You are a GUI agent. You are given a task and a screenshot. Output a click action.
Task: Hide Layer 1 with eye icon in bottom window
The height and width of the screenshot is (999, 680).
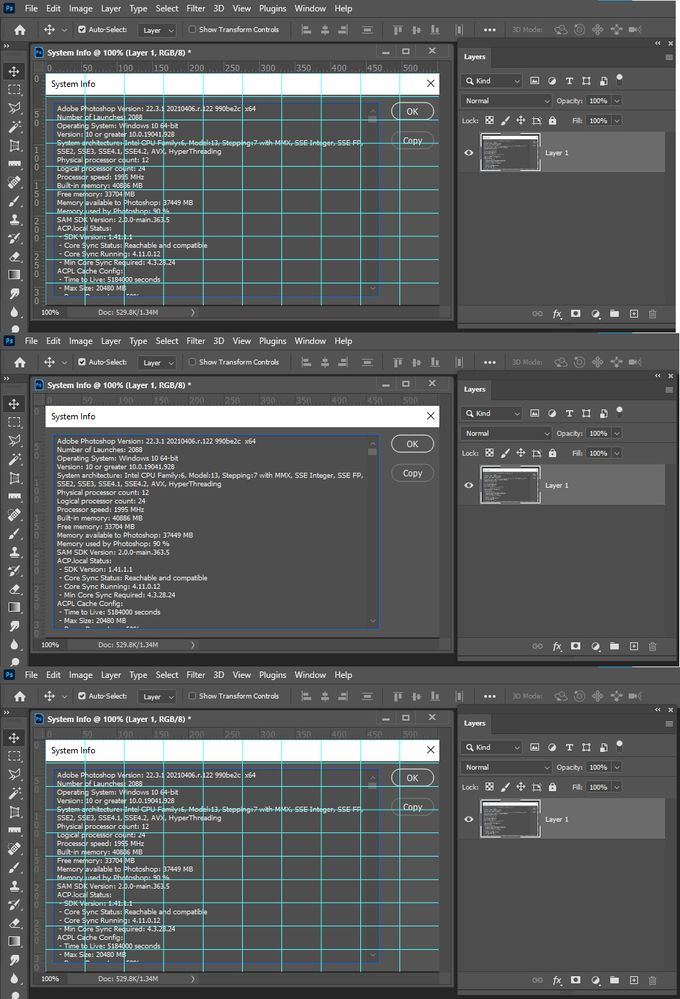(468, 819)
